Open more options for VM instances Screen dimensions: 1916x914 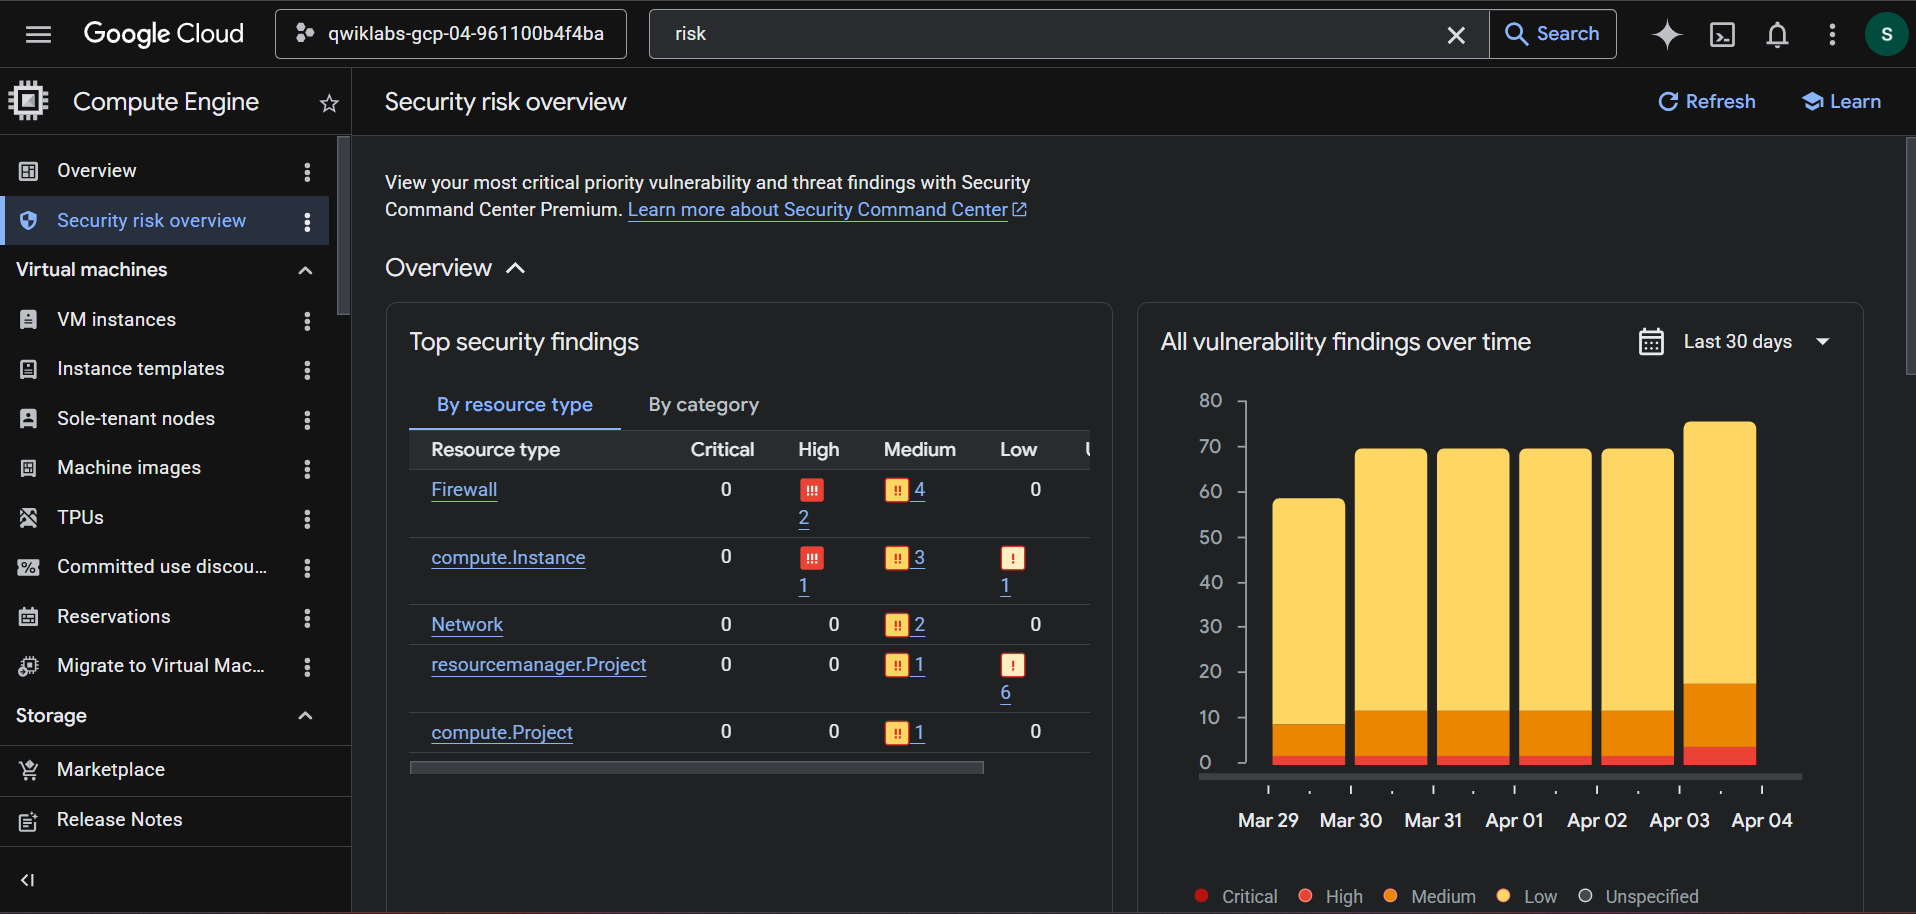coord(307,321)
